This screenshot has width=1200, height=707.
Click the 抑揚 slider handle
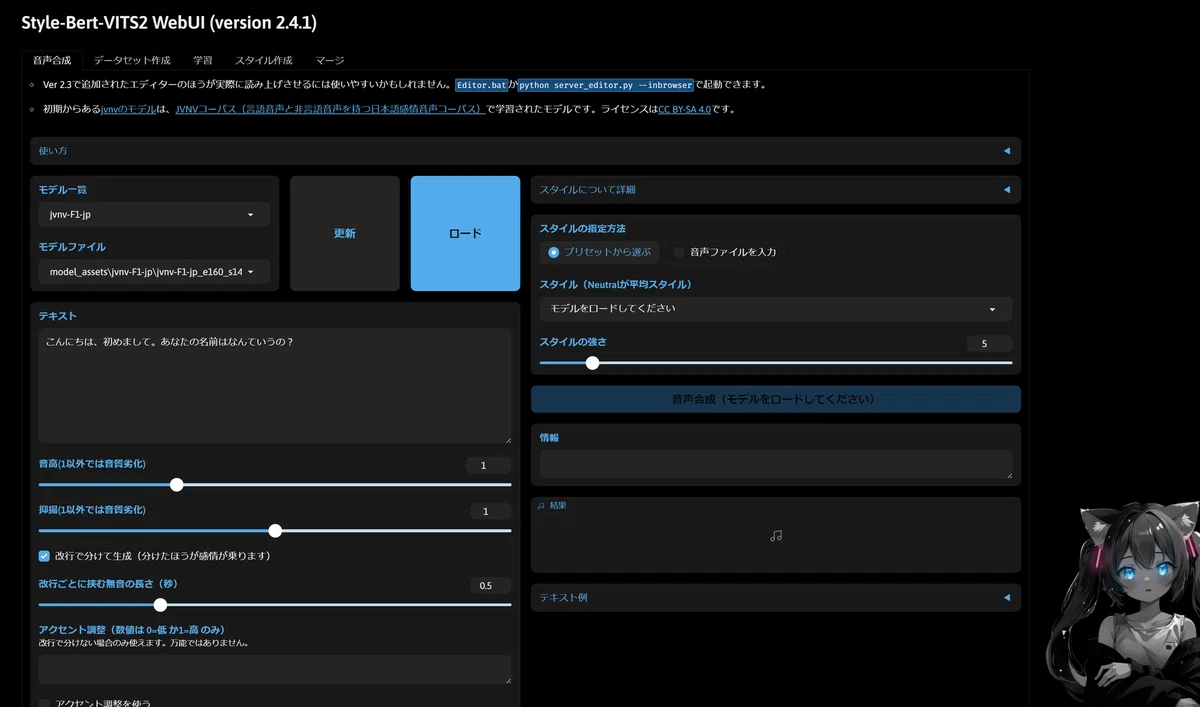(x=275, y=531)
